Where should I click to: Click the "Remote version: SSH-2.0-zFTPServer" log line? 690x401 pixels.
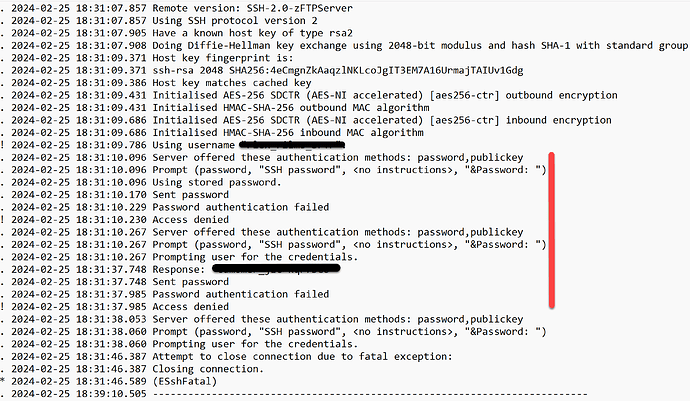click(176, 8)
